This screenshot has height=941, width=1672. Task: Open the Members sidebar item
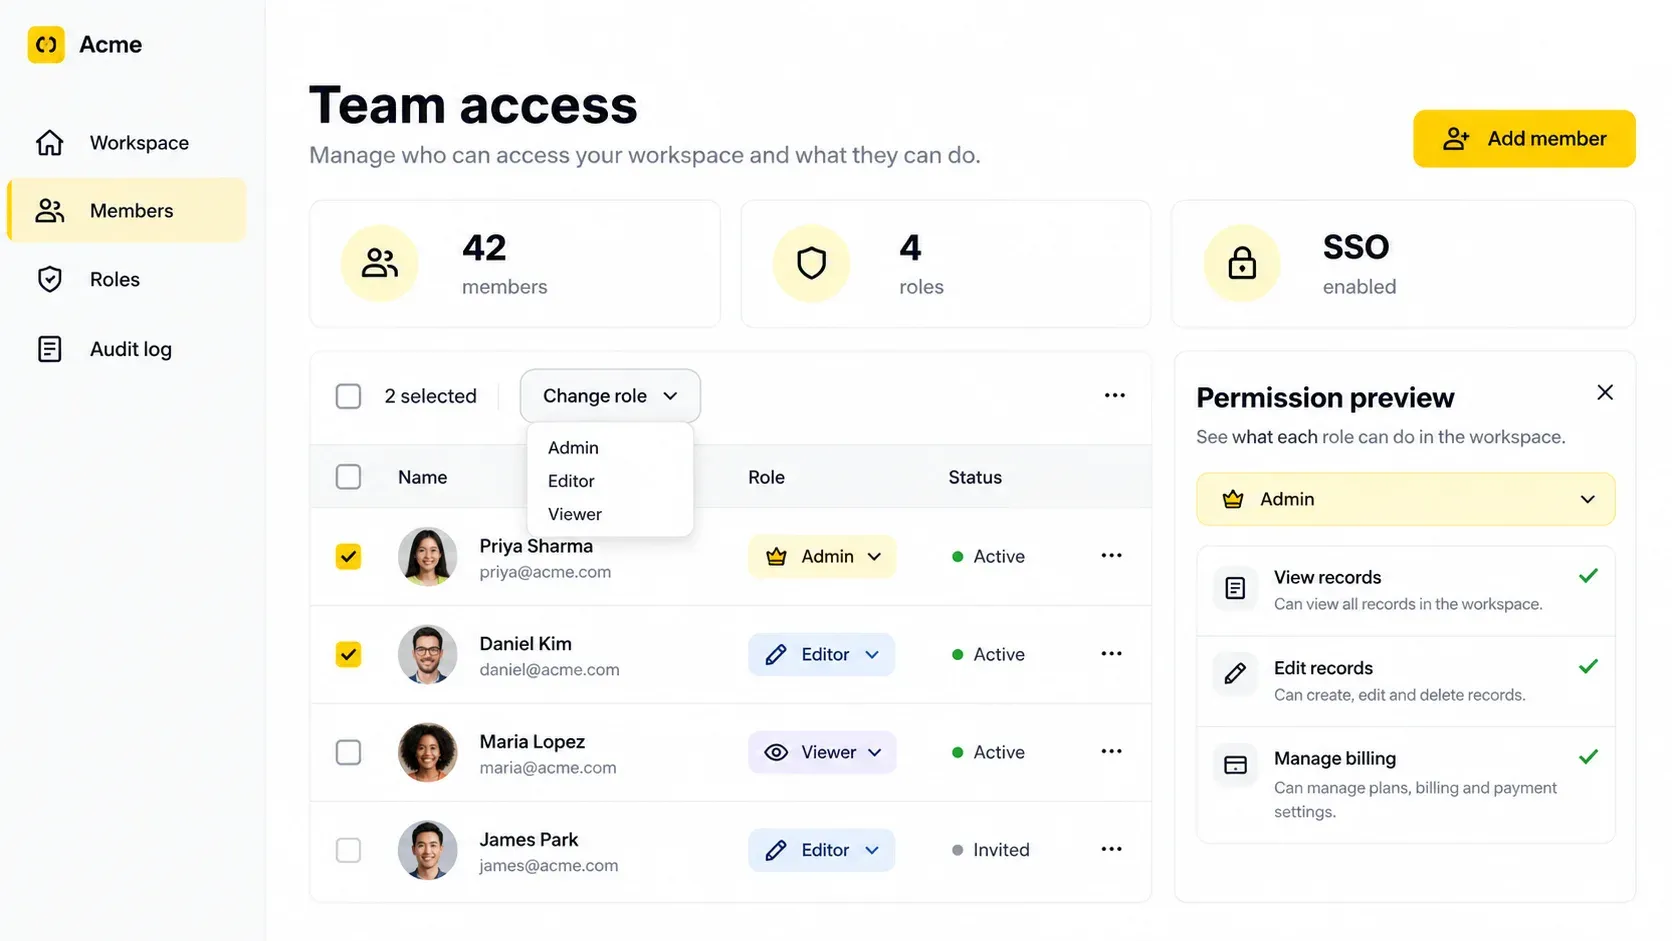pyautogui.click(x=127, y=211)
